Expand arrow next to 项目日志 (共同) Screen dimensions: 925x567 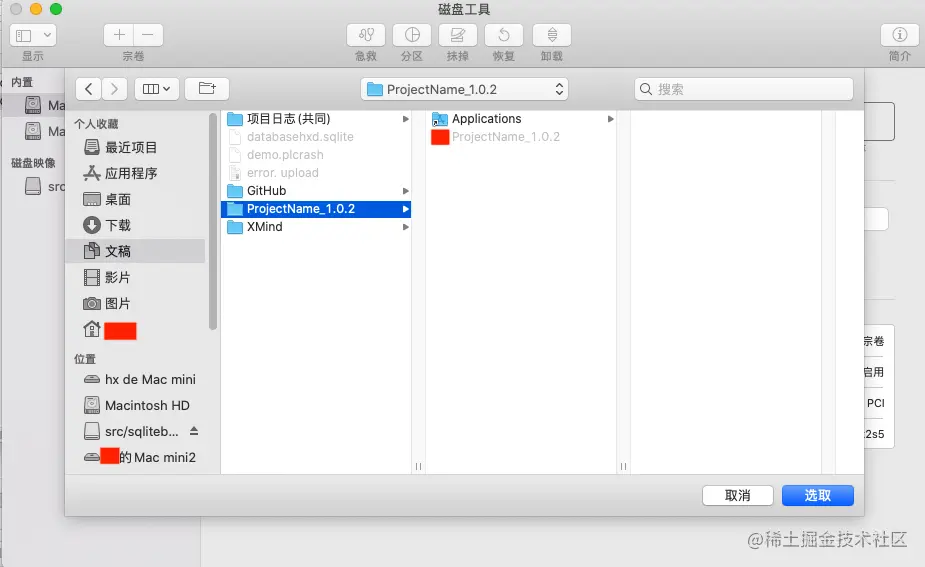click(405, 119)
